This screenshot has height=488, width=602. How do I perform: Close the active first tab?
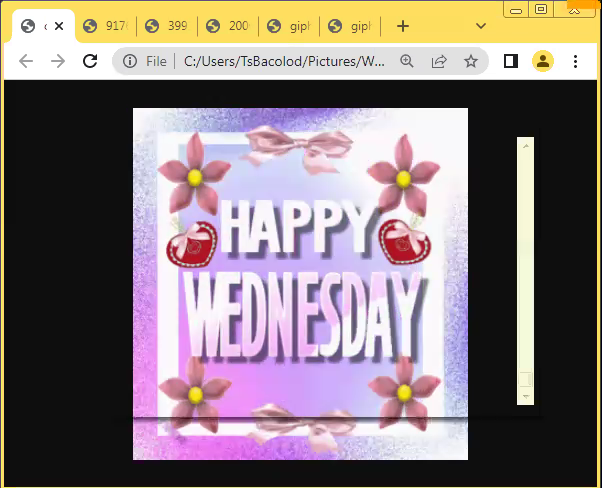(59, 26)
